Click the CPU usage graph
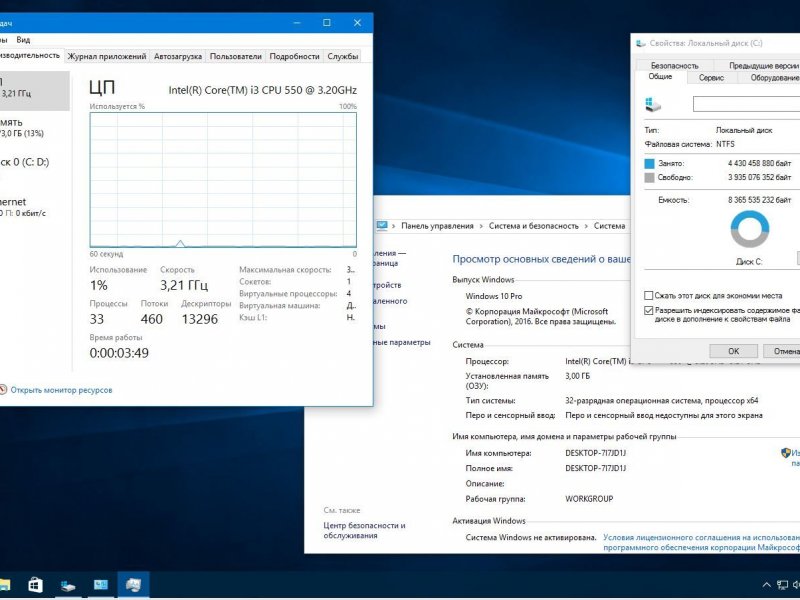Screen dimensions: 800x600 (x=223, y=180)
